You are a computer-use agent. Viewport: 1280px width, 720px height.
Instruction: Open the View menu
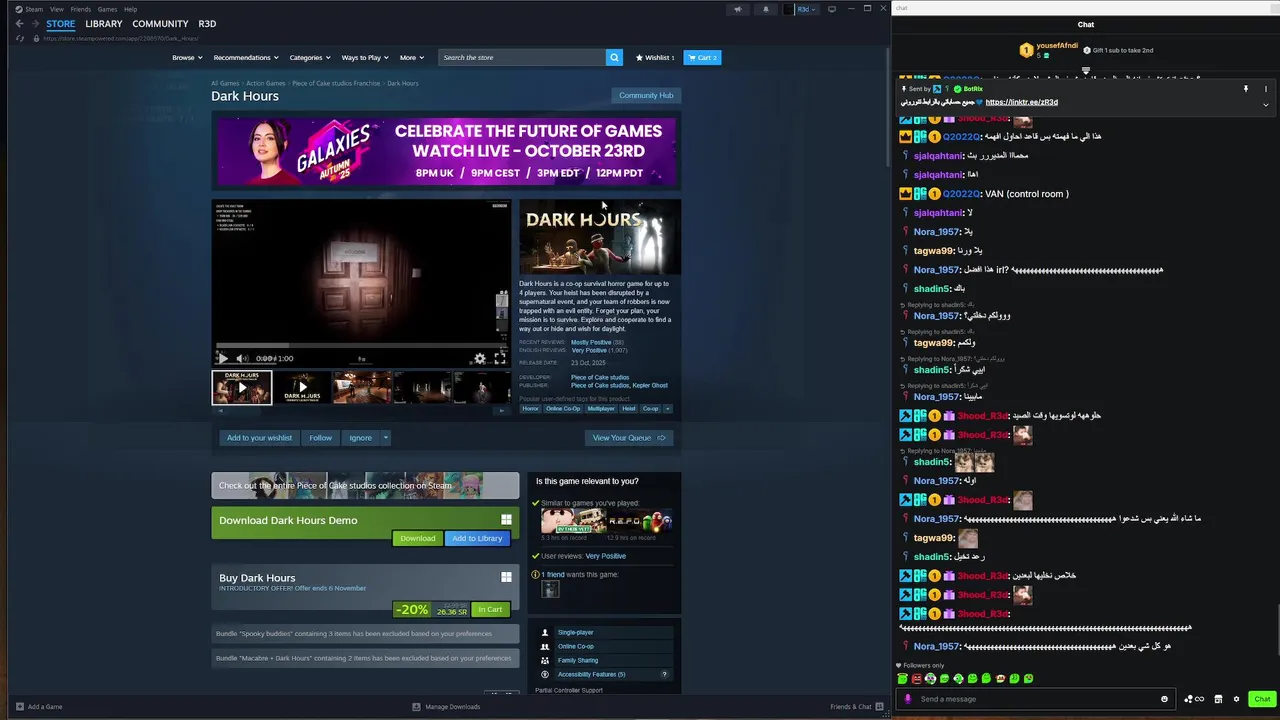click(57, 9)
